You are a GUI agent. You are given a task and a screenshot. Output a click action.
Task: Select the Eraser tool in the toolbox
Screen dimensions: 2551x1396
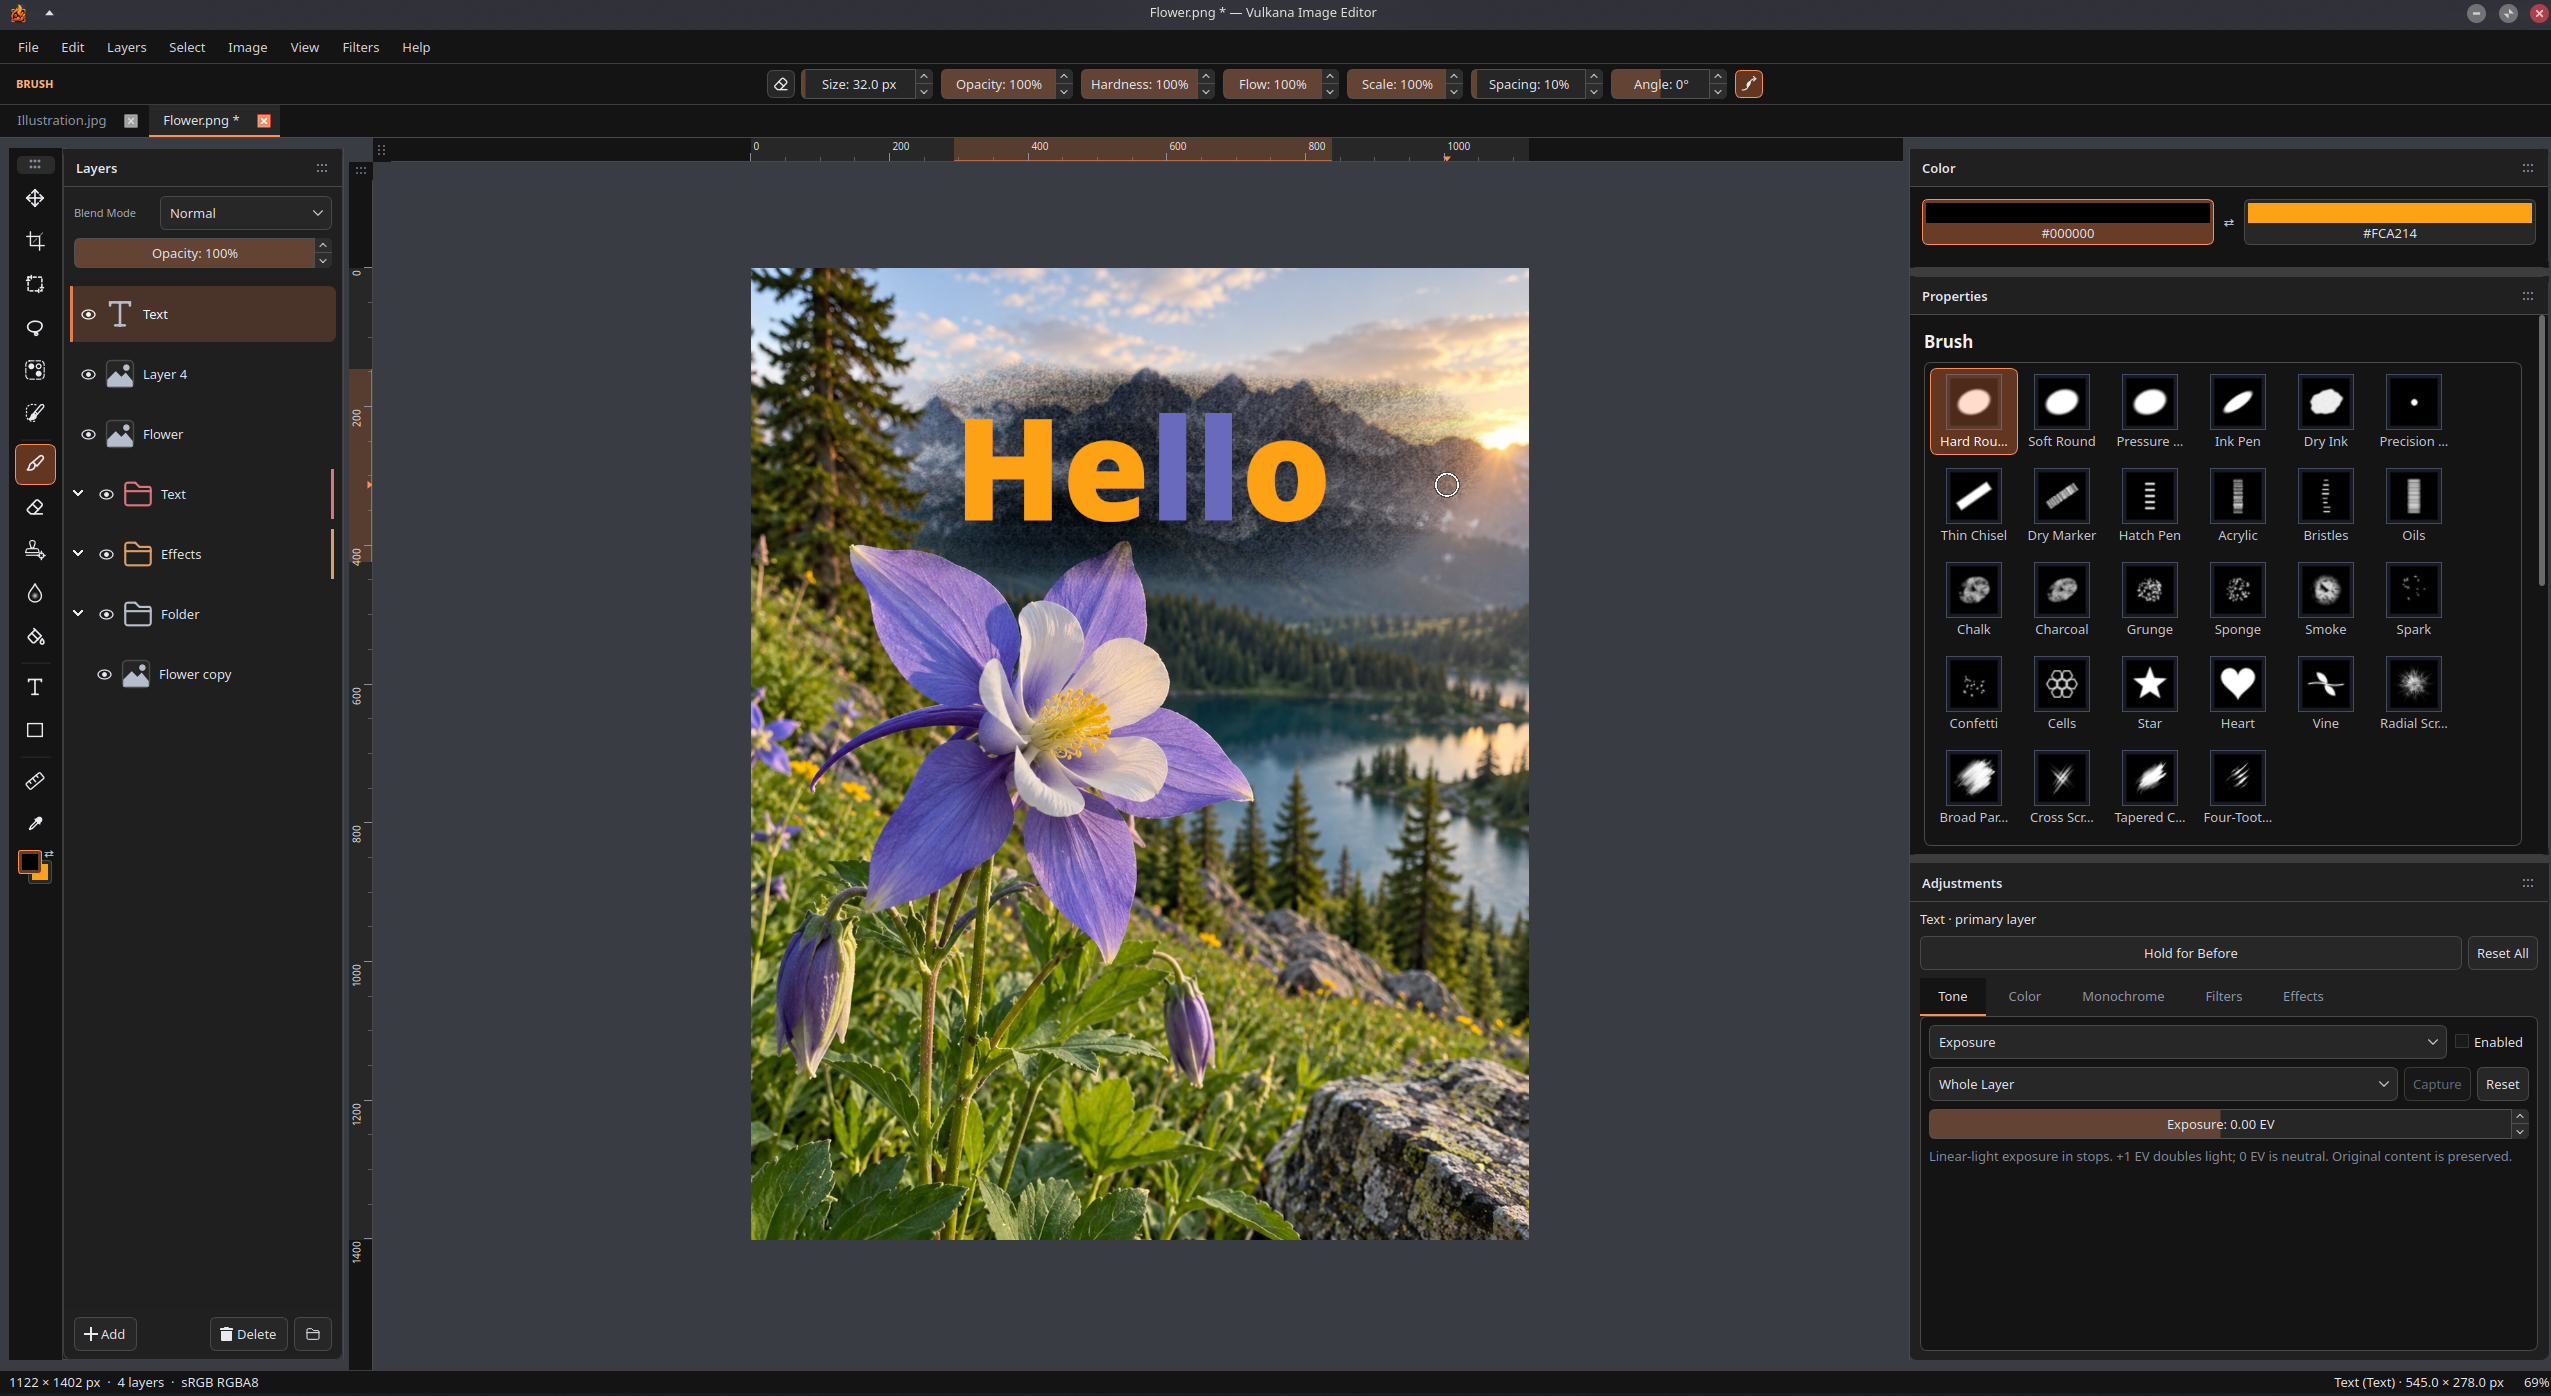(x=35, y=507)
